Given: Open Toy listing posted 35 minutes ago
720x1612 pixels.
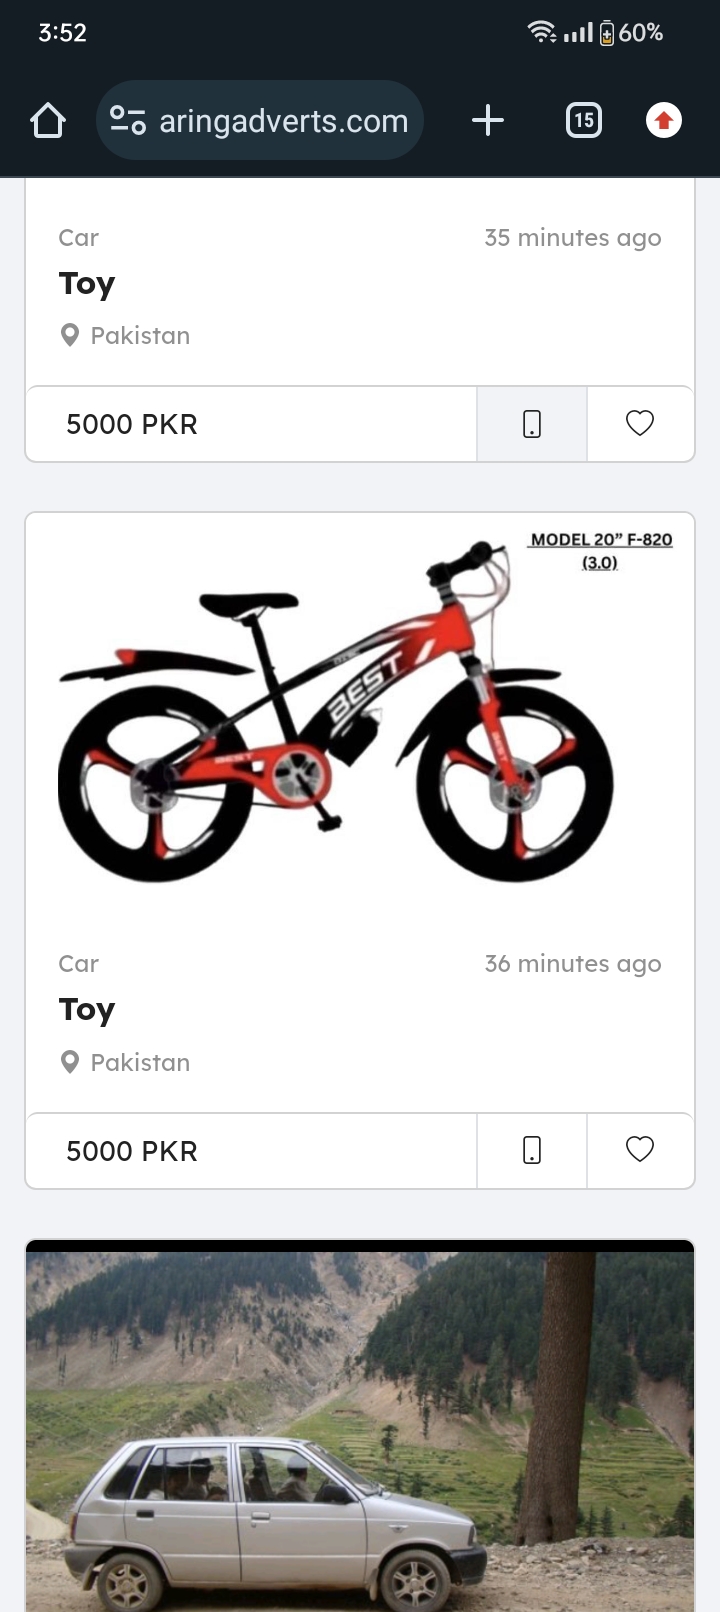Looking at the screenshot, I should [x=87, y=284].
